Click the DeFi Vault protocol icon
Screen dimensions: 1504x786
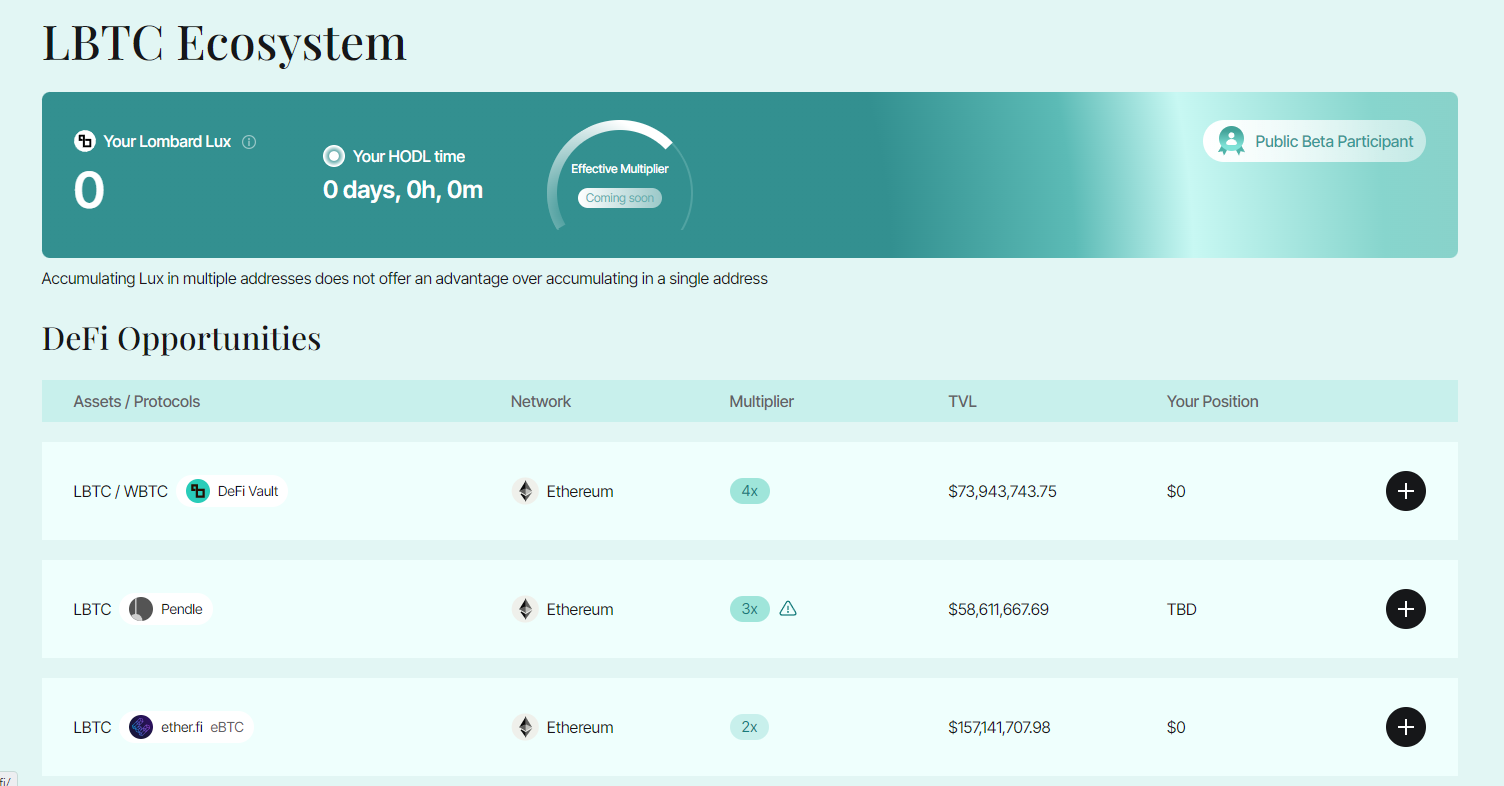(198, 491)
